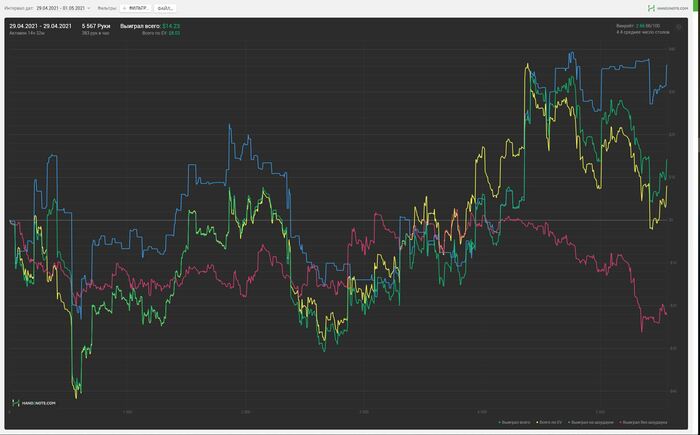Click the '5 567 Руки' hands count text
This screenshot has width=700, height=435.
96,26
